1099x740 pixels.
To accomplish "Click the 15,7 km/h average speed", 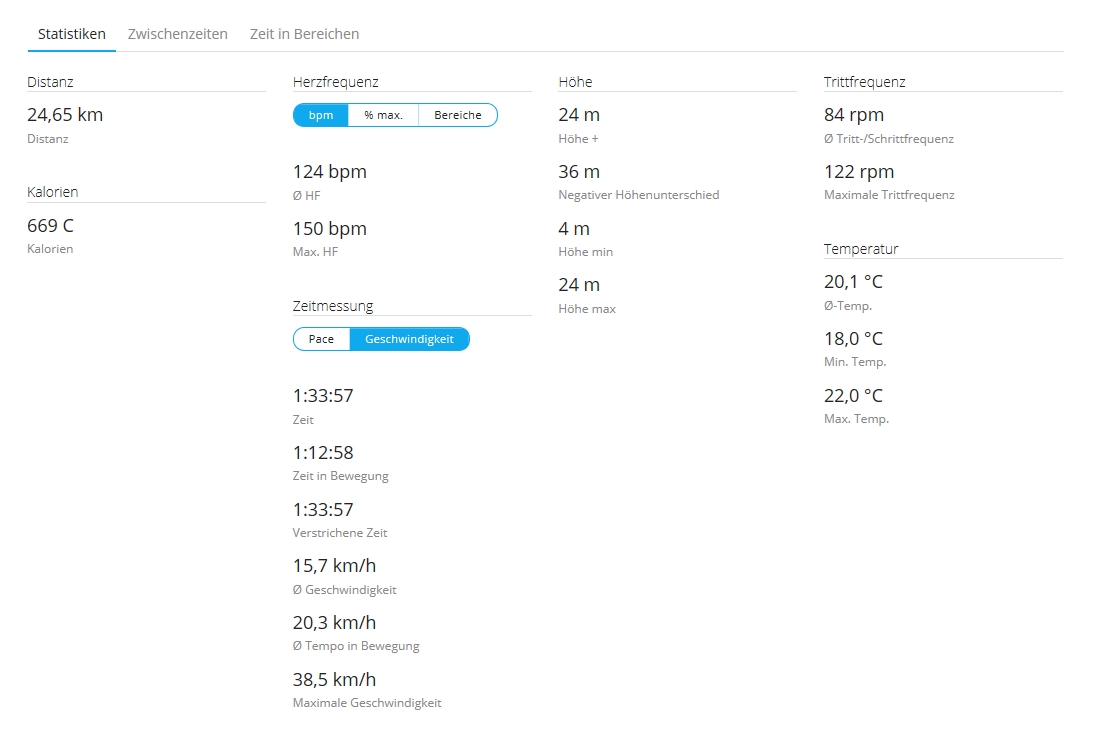I will [x=334, y=566].
